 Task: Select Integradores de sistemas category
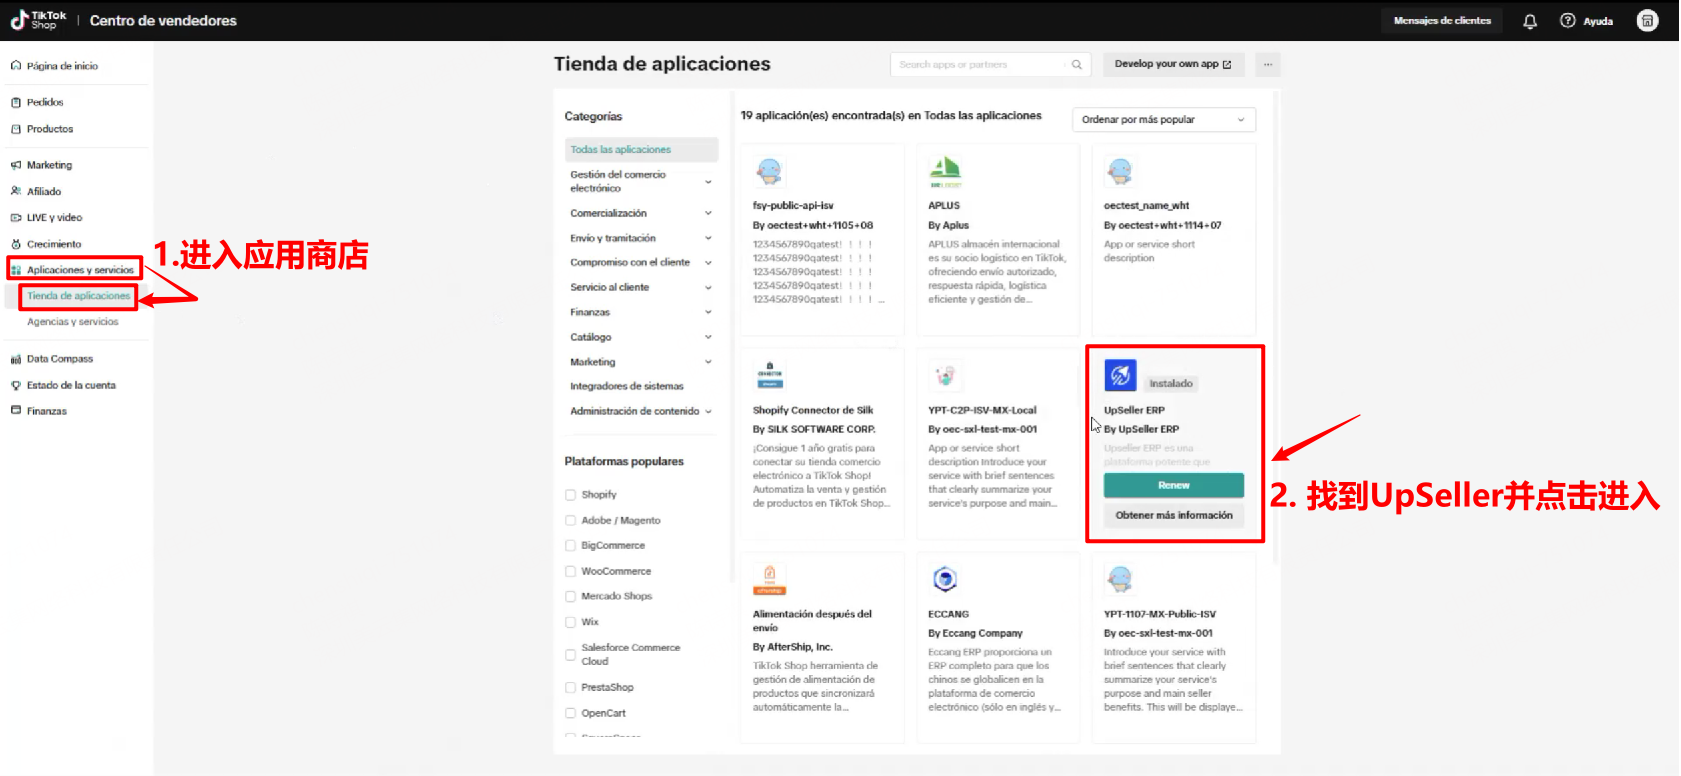pyautogui.click(x=627, y=386)
